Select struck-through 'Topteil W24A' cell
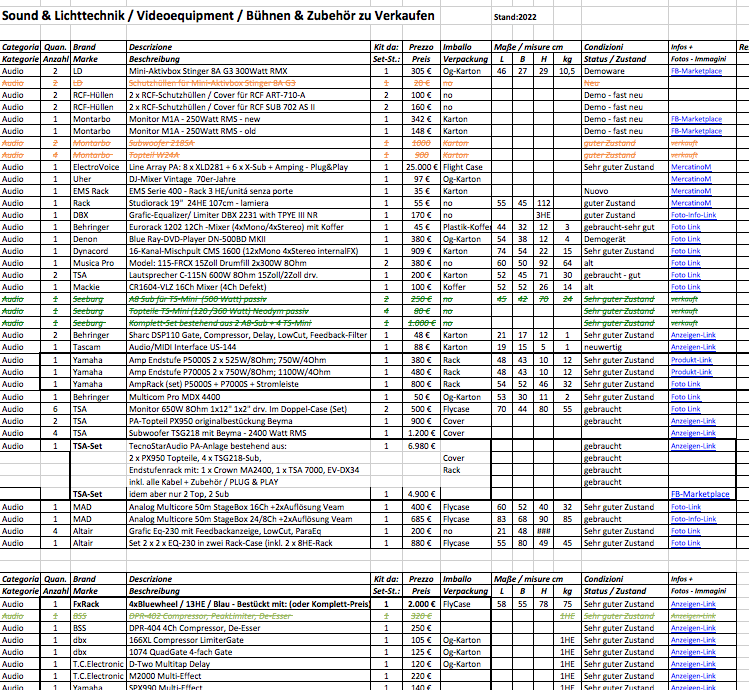The width and height of the screenshot is (749, 690). (248, 155)
